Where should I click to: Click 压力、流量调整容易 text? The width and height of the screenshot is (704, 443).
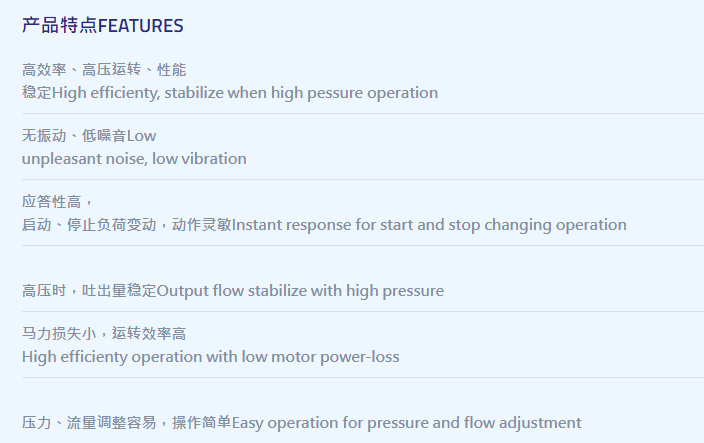(x=89, y=423)
